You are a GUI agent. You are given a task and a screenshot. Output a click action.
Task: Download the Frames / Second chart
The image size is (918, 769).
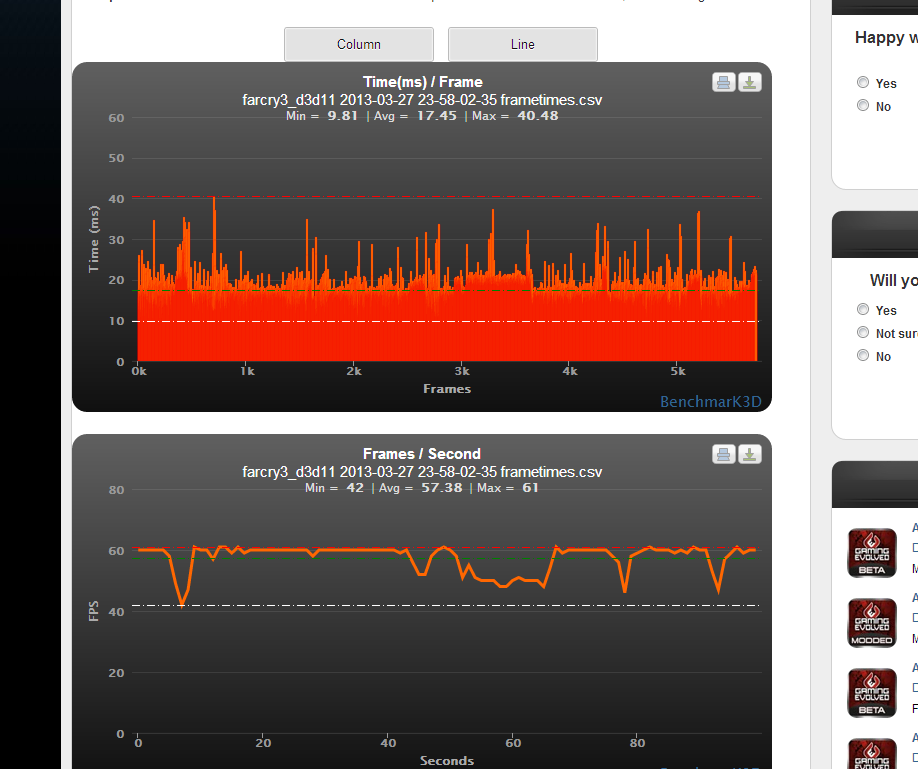click(x=749, y=454)
